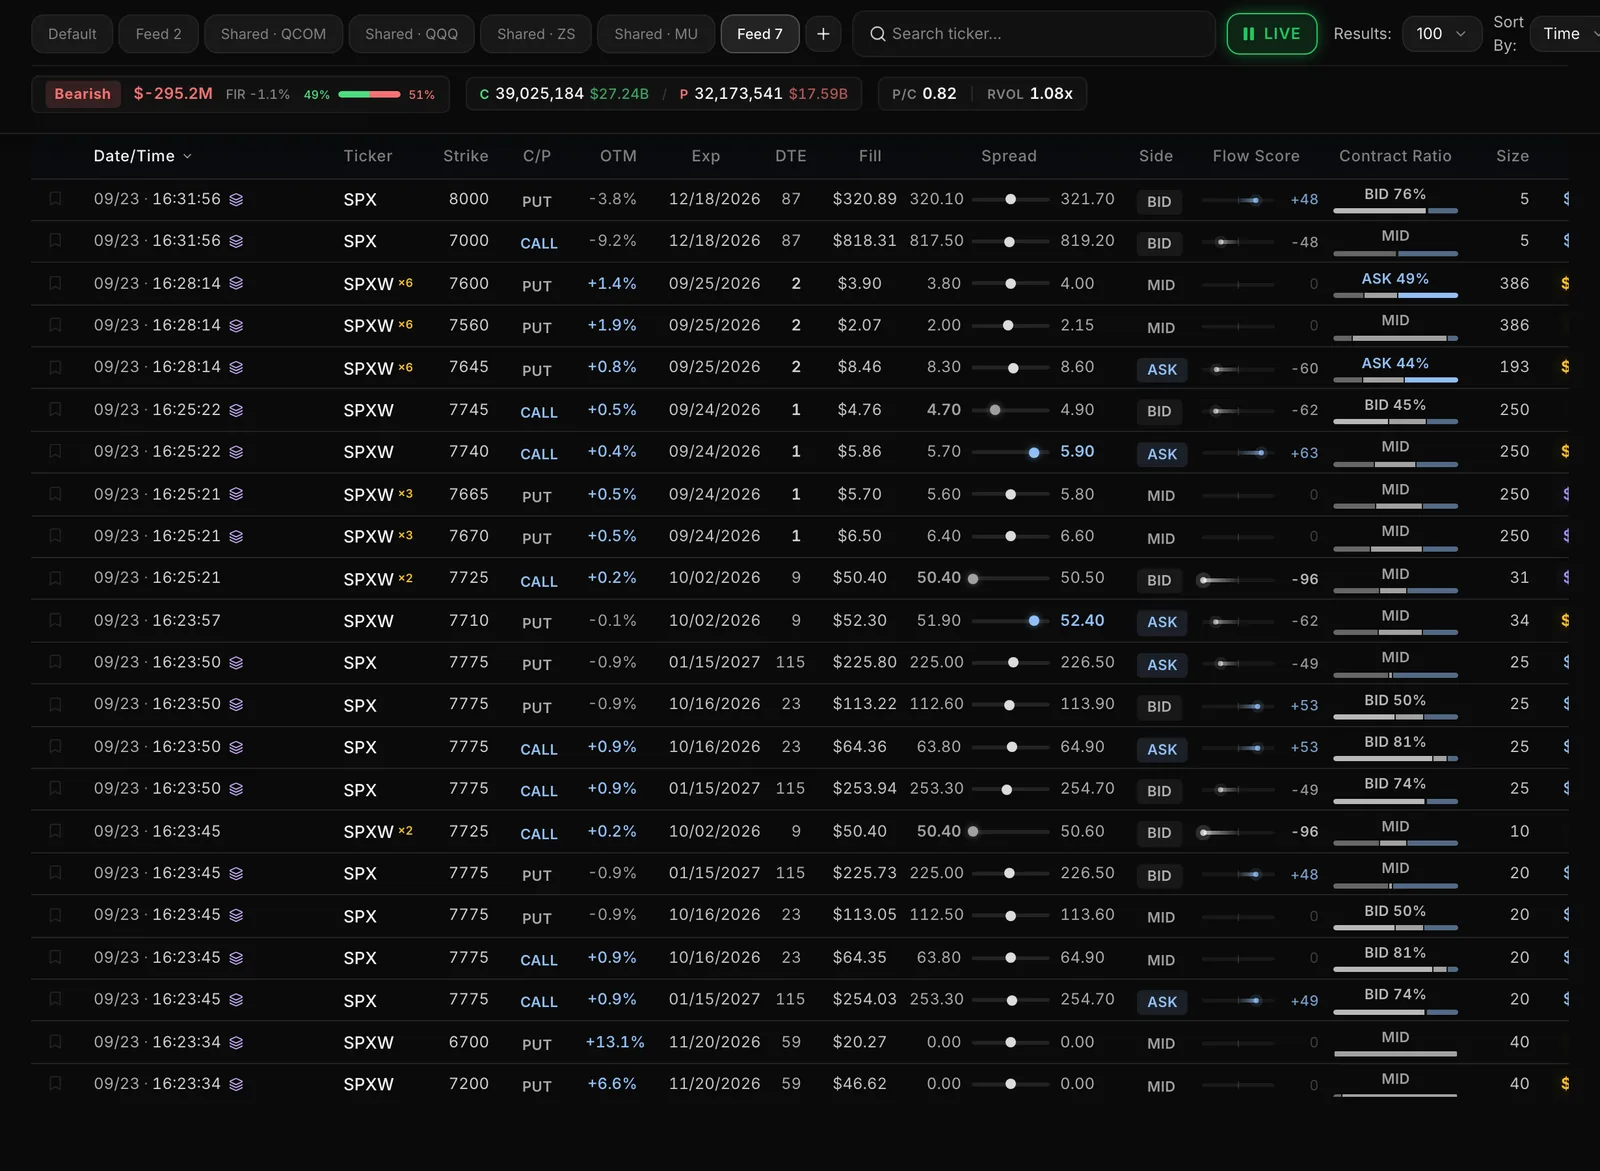Bookmark the SPXW 7665 PUT row
The image size is (1600, 1171).
[55, 494]
